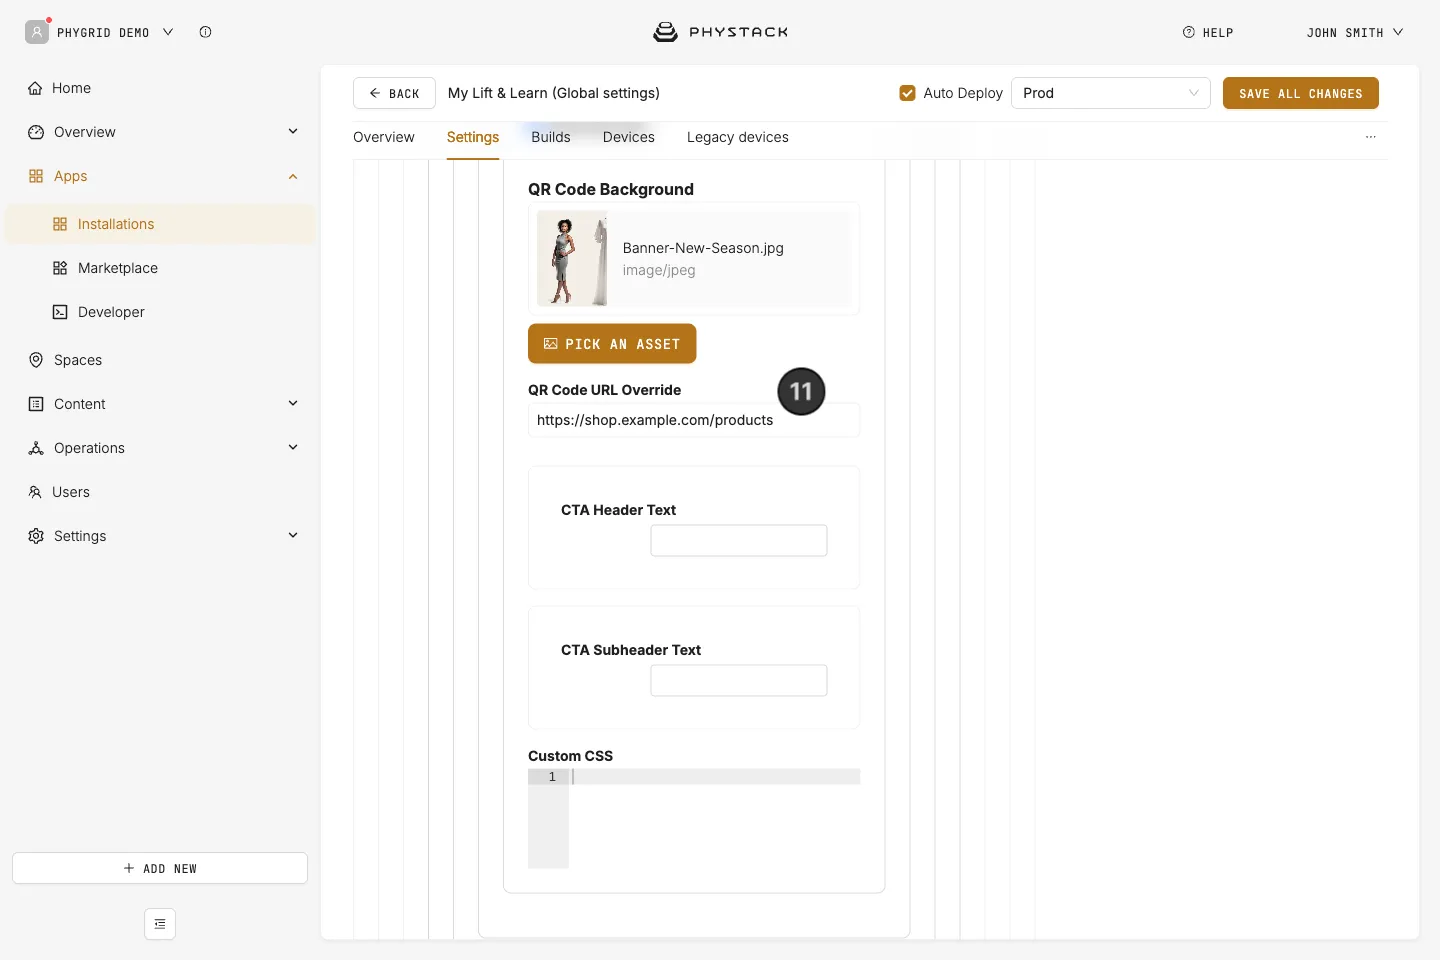The image size is (1440, 960).
Task: Collapse the sidebar with the bottom toggle icon
Action: [x=160, y=924]
